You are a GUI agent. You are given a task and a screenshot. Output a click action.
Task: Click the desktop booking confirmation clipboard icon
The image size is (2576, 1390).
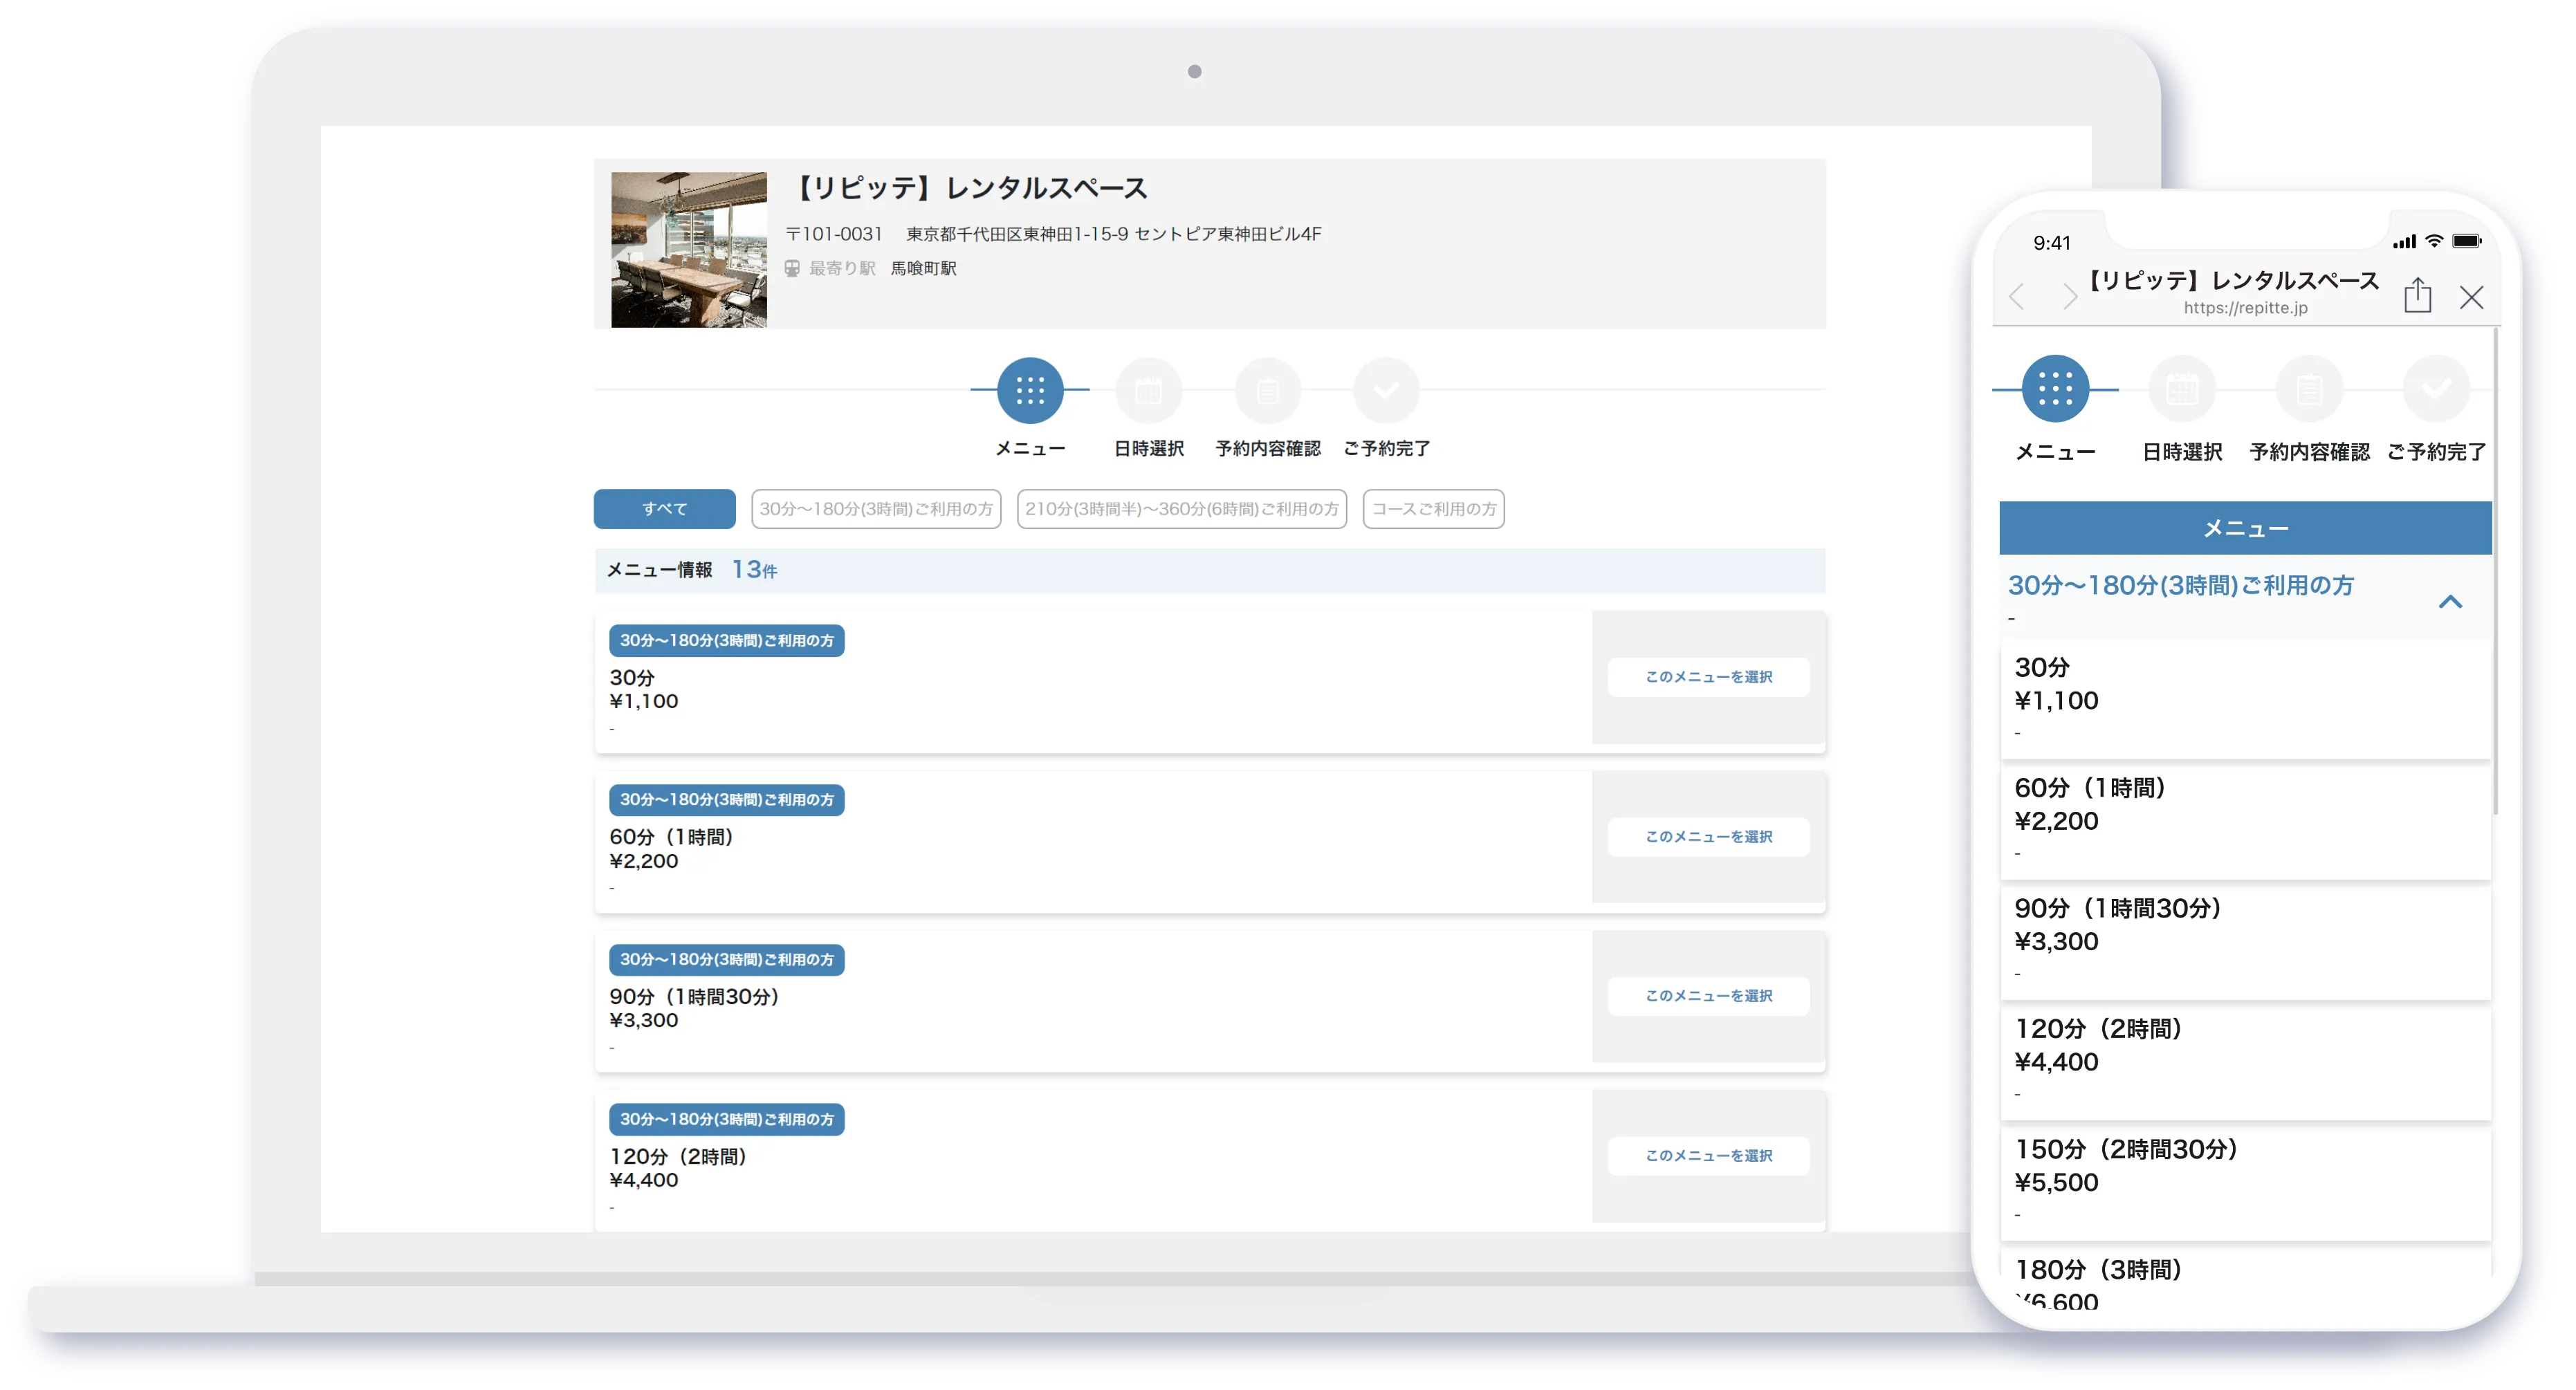point(1267,390)
